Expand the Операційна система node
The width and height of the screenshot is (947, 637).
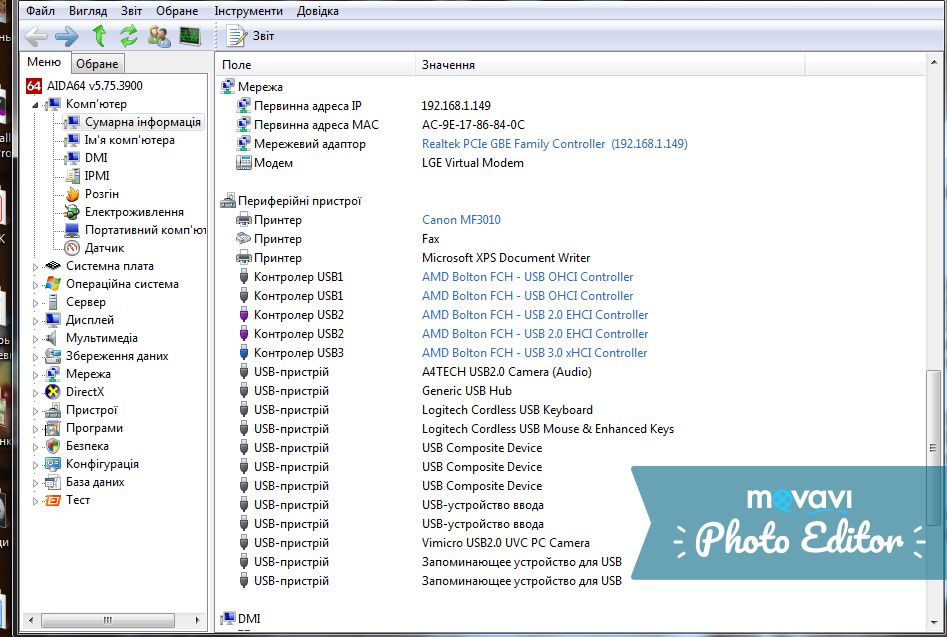(x=35, y=285)
